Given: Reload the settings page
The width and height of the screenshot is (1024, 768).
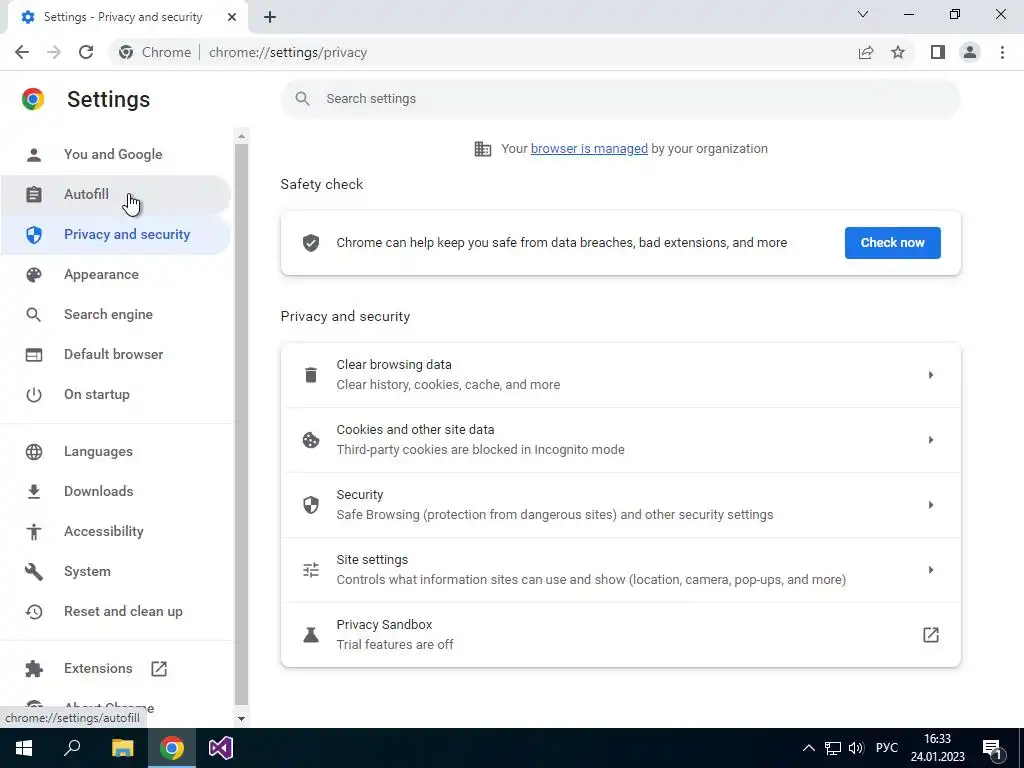Looking at the screenshot, I should (86, 52).
